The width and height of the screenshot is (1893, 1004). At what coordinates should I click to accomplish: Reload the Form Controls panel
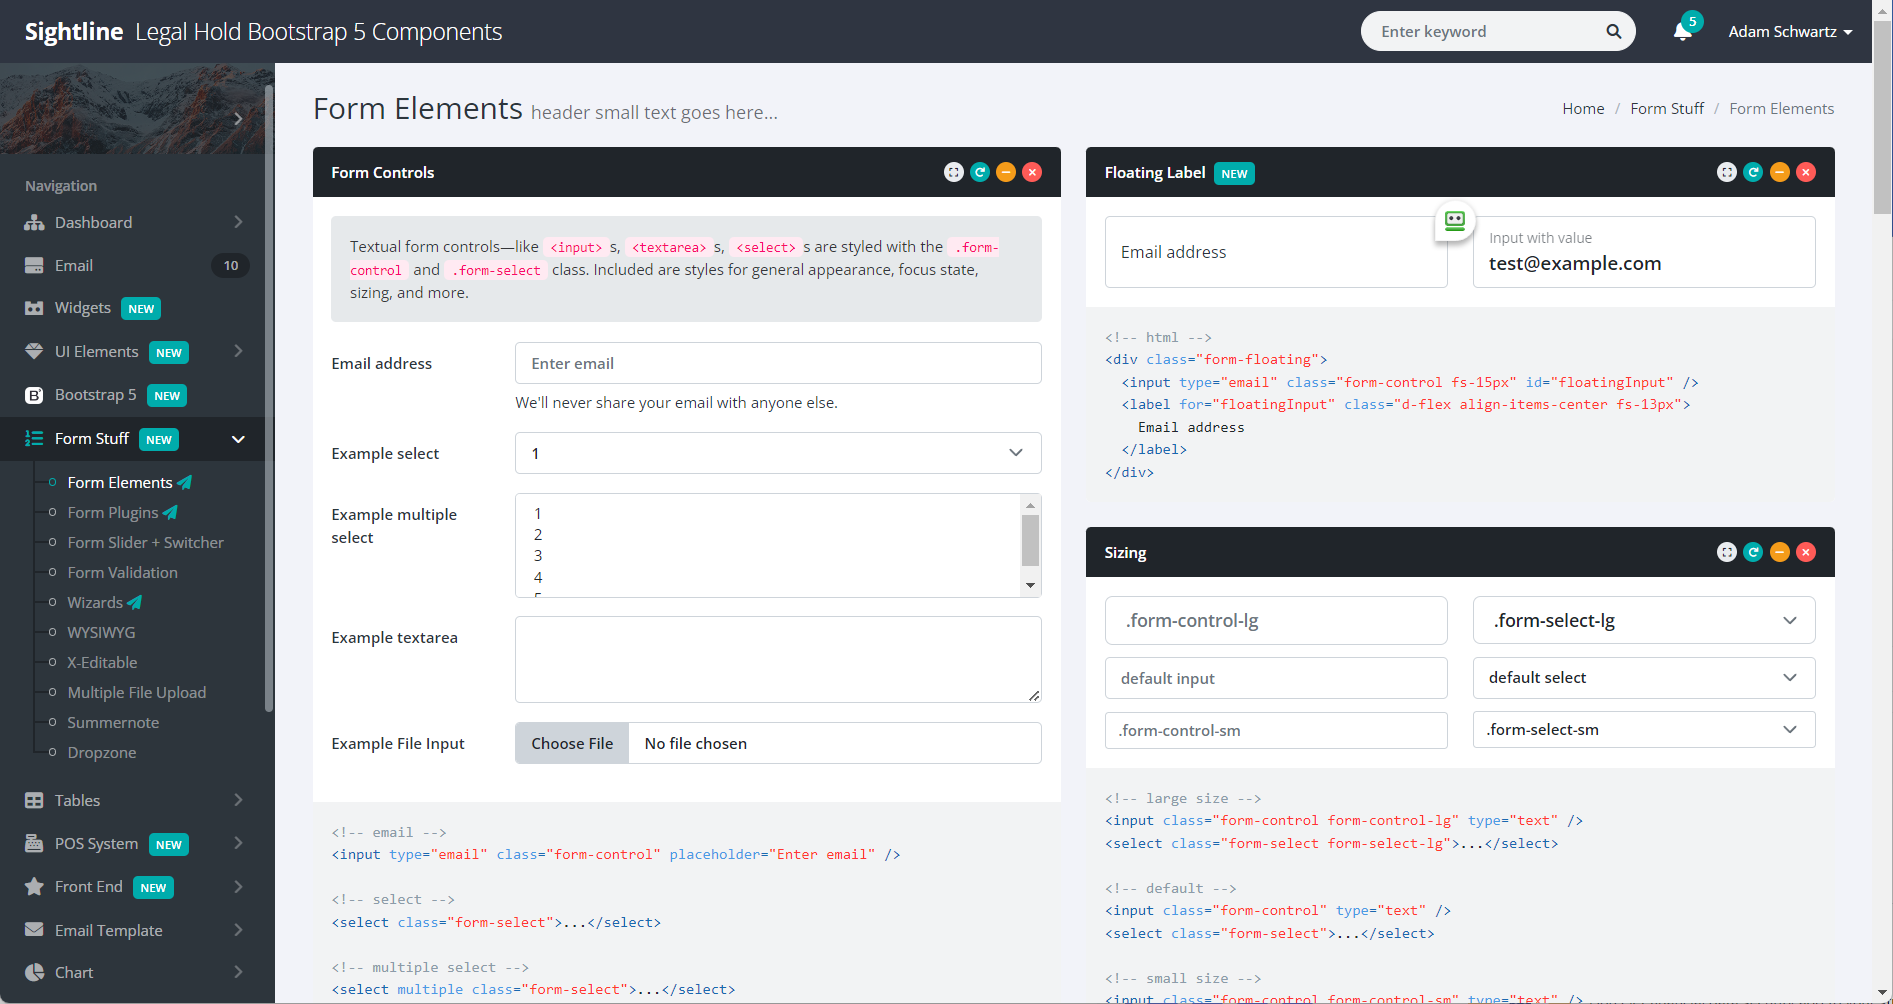980,172
